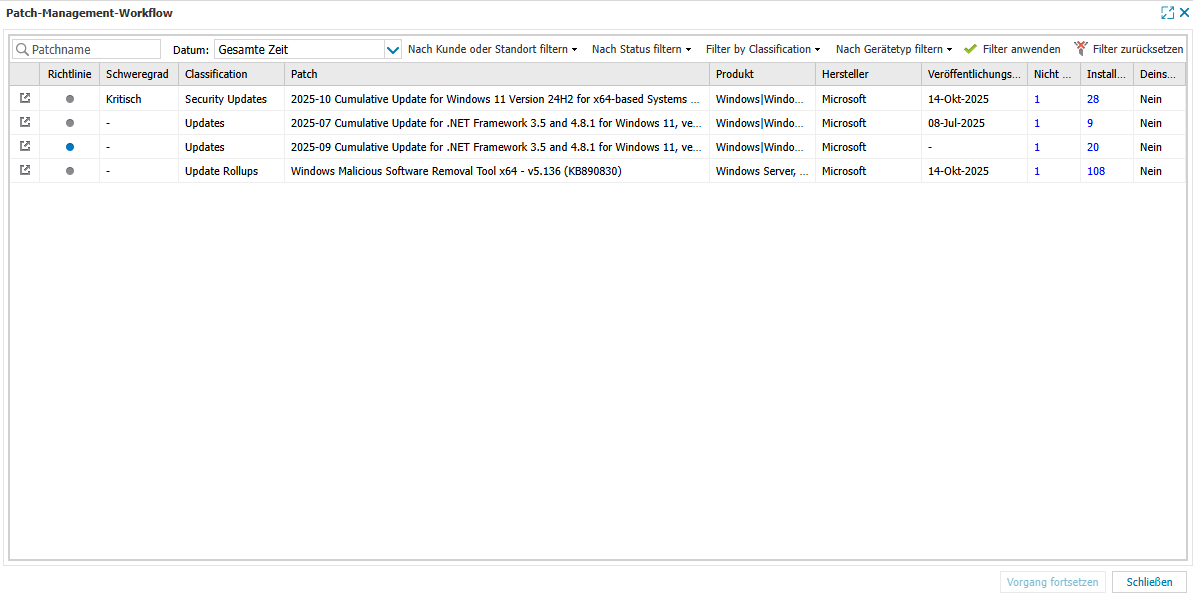1193x596 pixels.
Task: Click the Schließen button
Action: pos(1149,582)
